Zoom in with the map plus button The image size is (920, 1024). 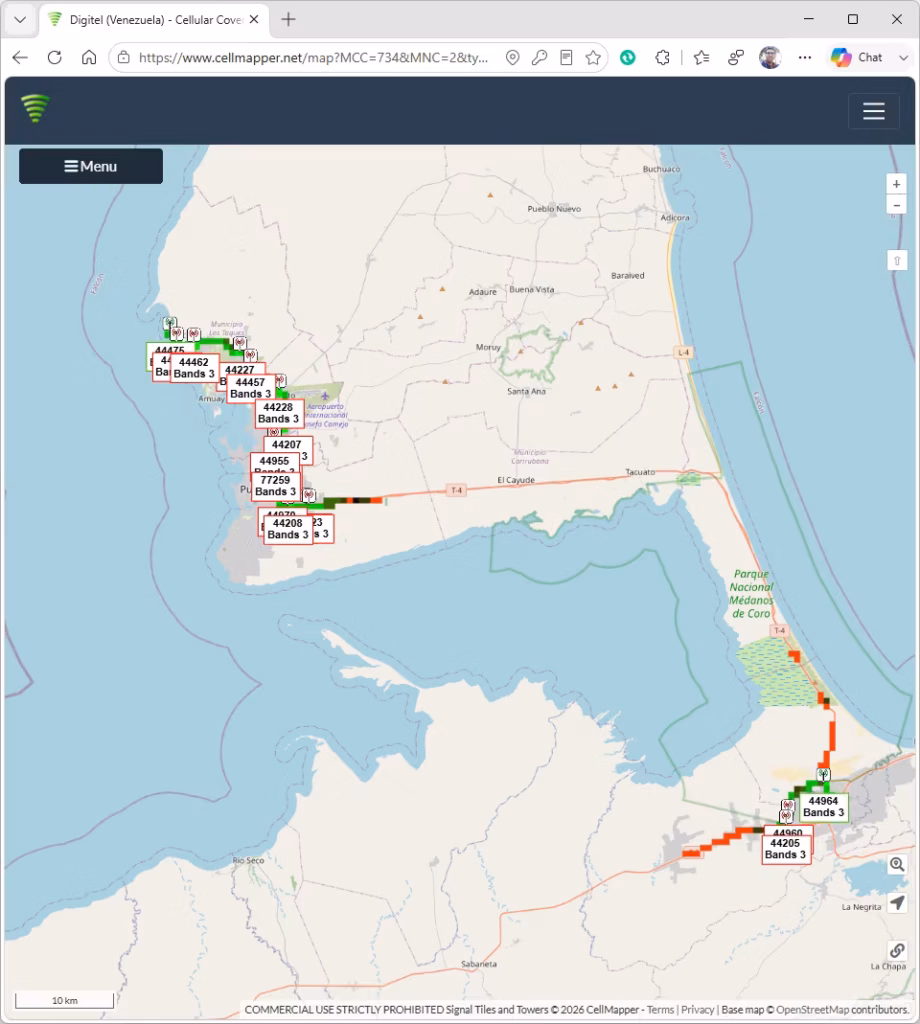point(896,184)
